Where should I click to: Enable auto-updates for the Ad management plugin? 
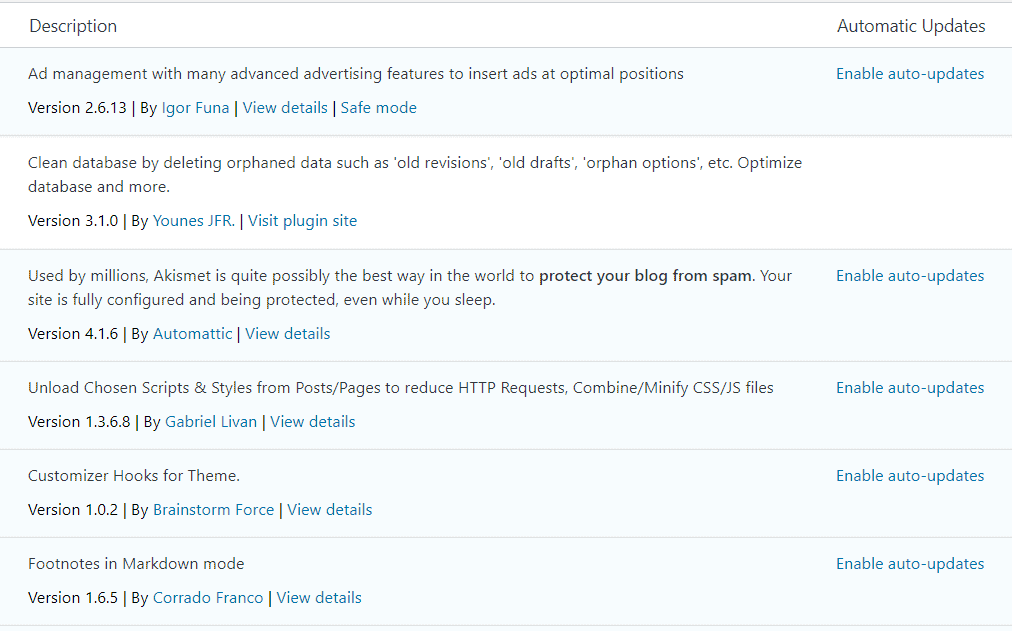pos(909,74)
